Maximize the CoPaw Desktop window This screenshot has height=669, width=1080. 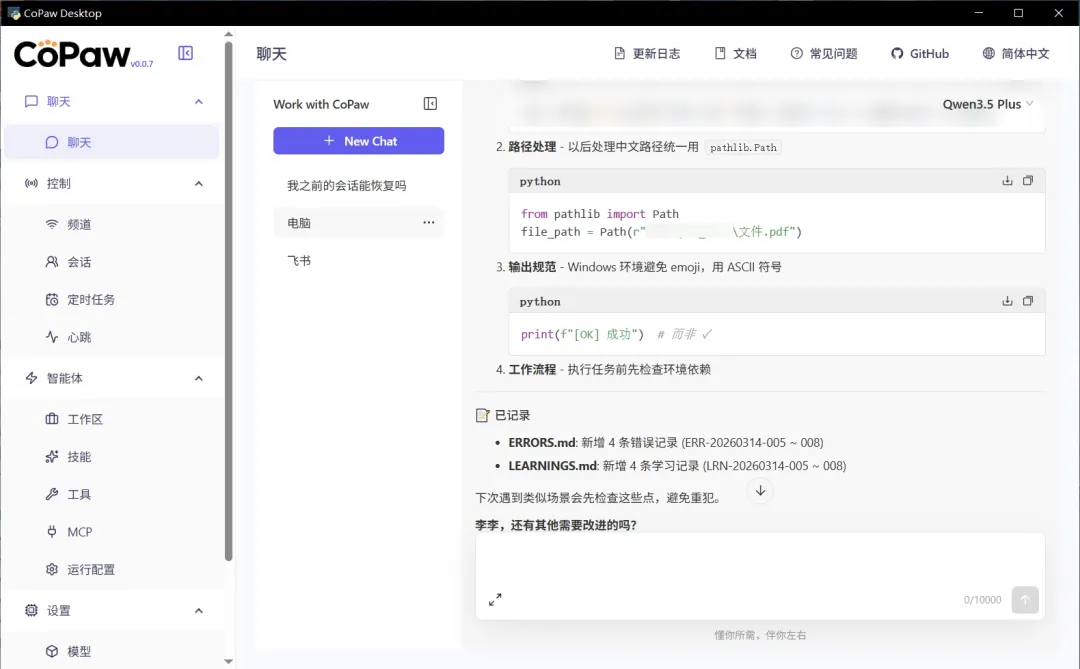[x=1018, y=13]
